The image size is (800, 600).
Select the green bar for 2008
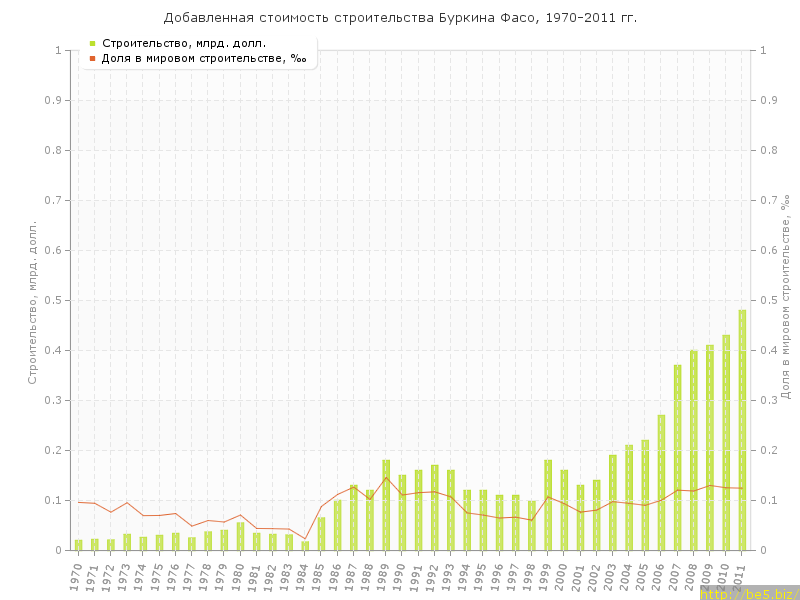coord(693,450)
